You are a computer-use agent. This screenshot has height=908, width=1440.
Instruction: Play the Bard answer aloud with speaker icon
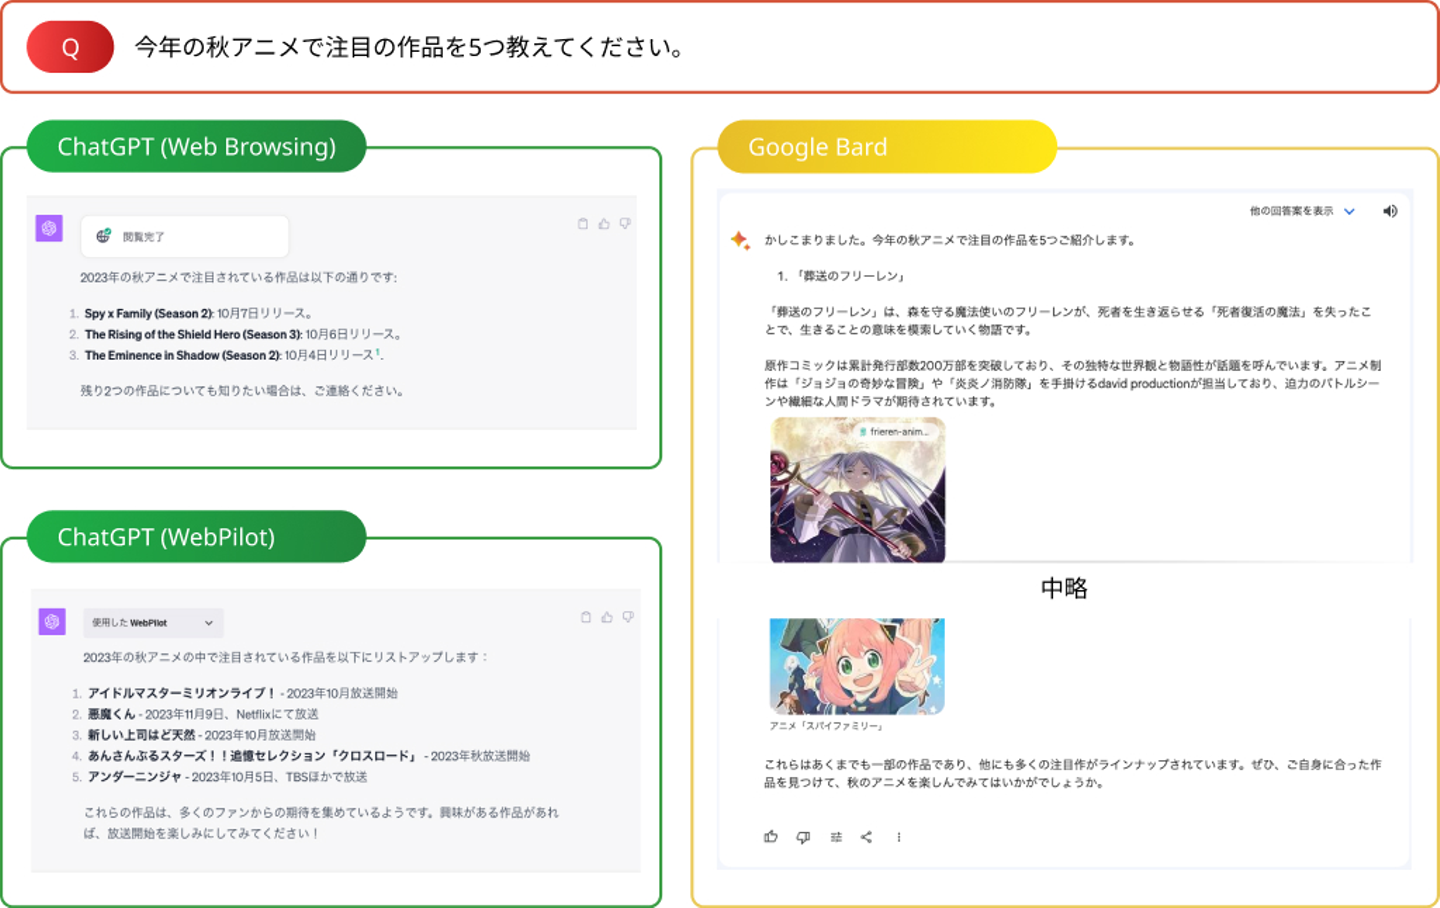[1390, 211]
